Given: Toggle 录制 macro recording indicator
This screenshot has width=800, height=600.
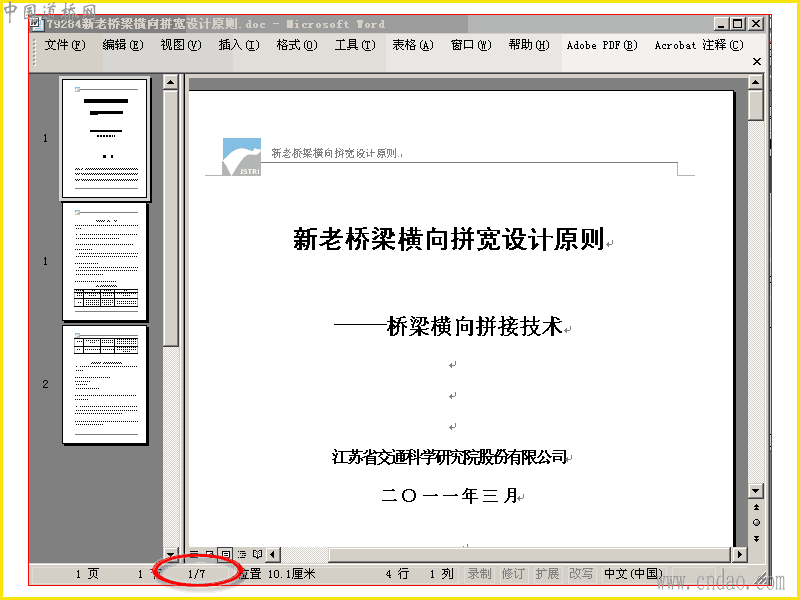Looking at the screenshot, I should click(x=479, y=574).
